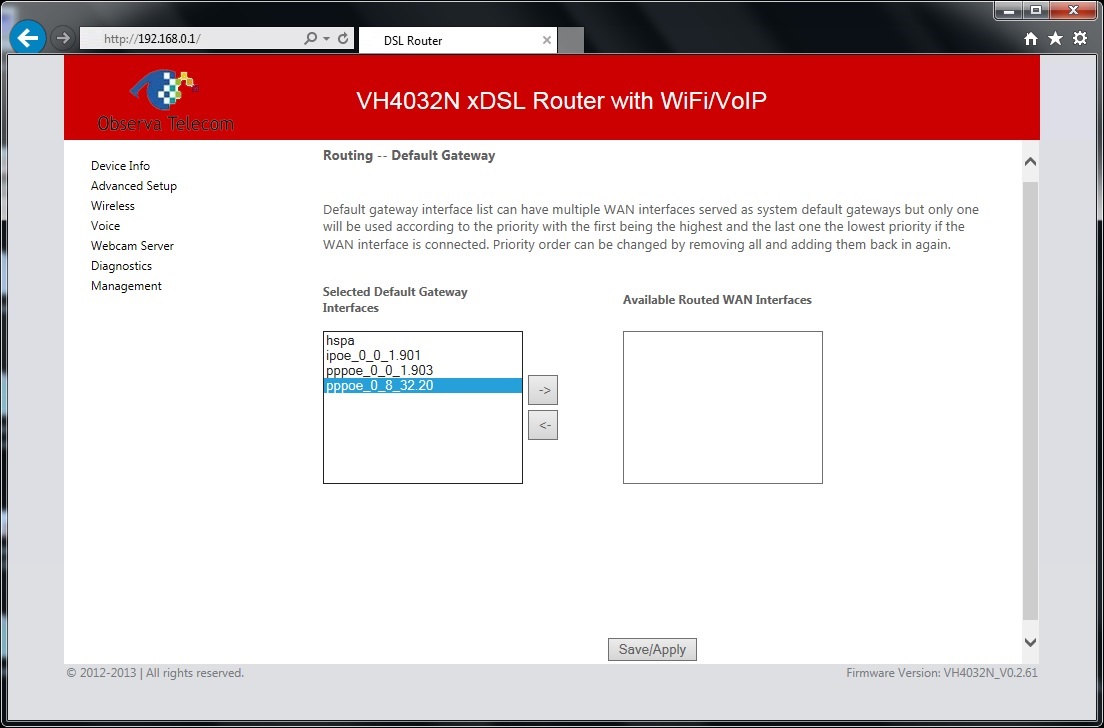1104x728 pixels.
Task: Open Advanced Setup menu
Action: [134, 186]
